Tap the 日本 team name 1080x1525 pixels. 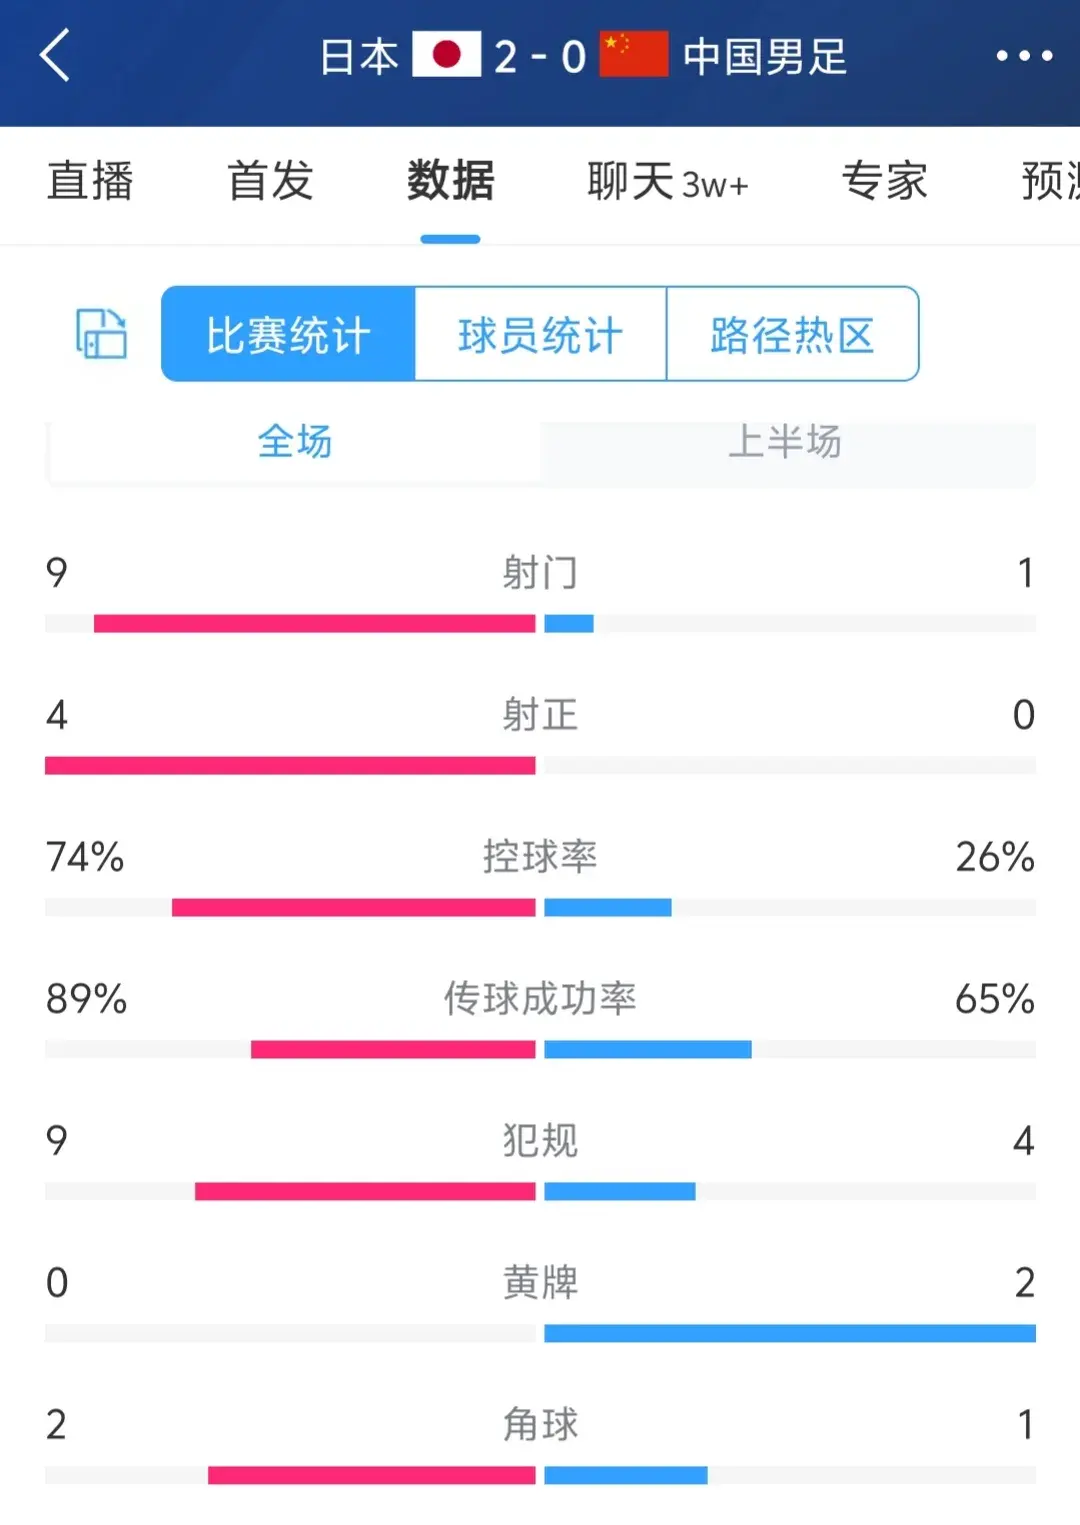(x=359, y=57)
